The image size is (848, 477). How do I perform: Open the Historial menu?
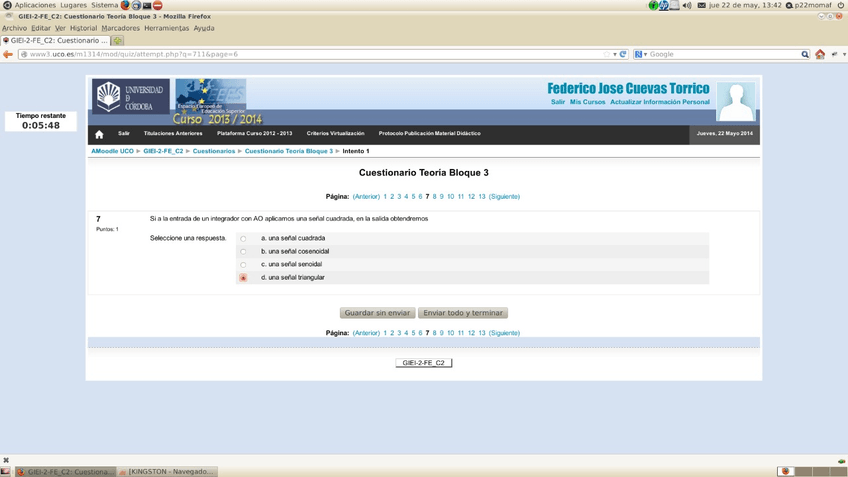[83, 28]
